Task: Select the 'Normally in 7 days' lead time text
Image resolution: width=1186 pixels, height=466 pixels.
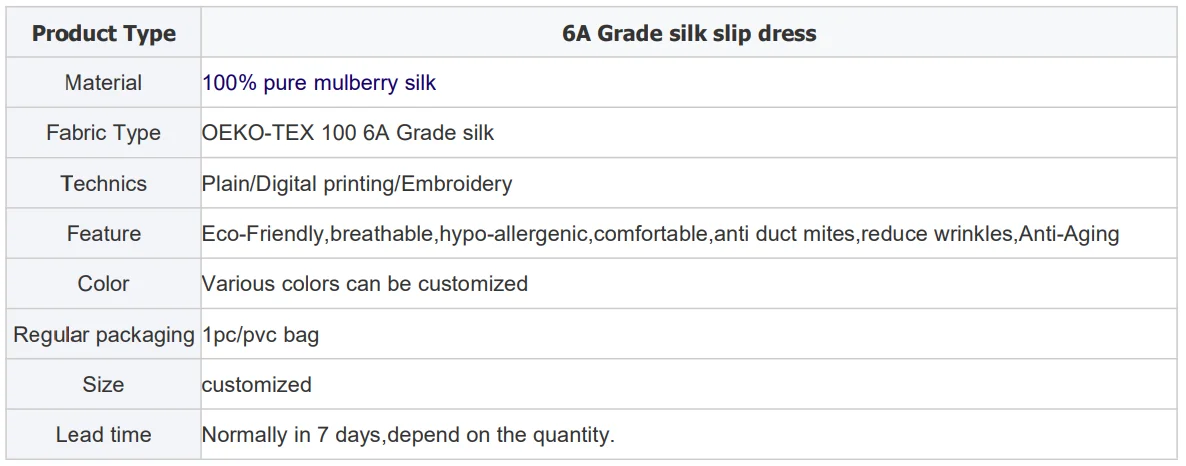Action: [292, 435]
